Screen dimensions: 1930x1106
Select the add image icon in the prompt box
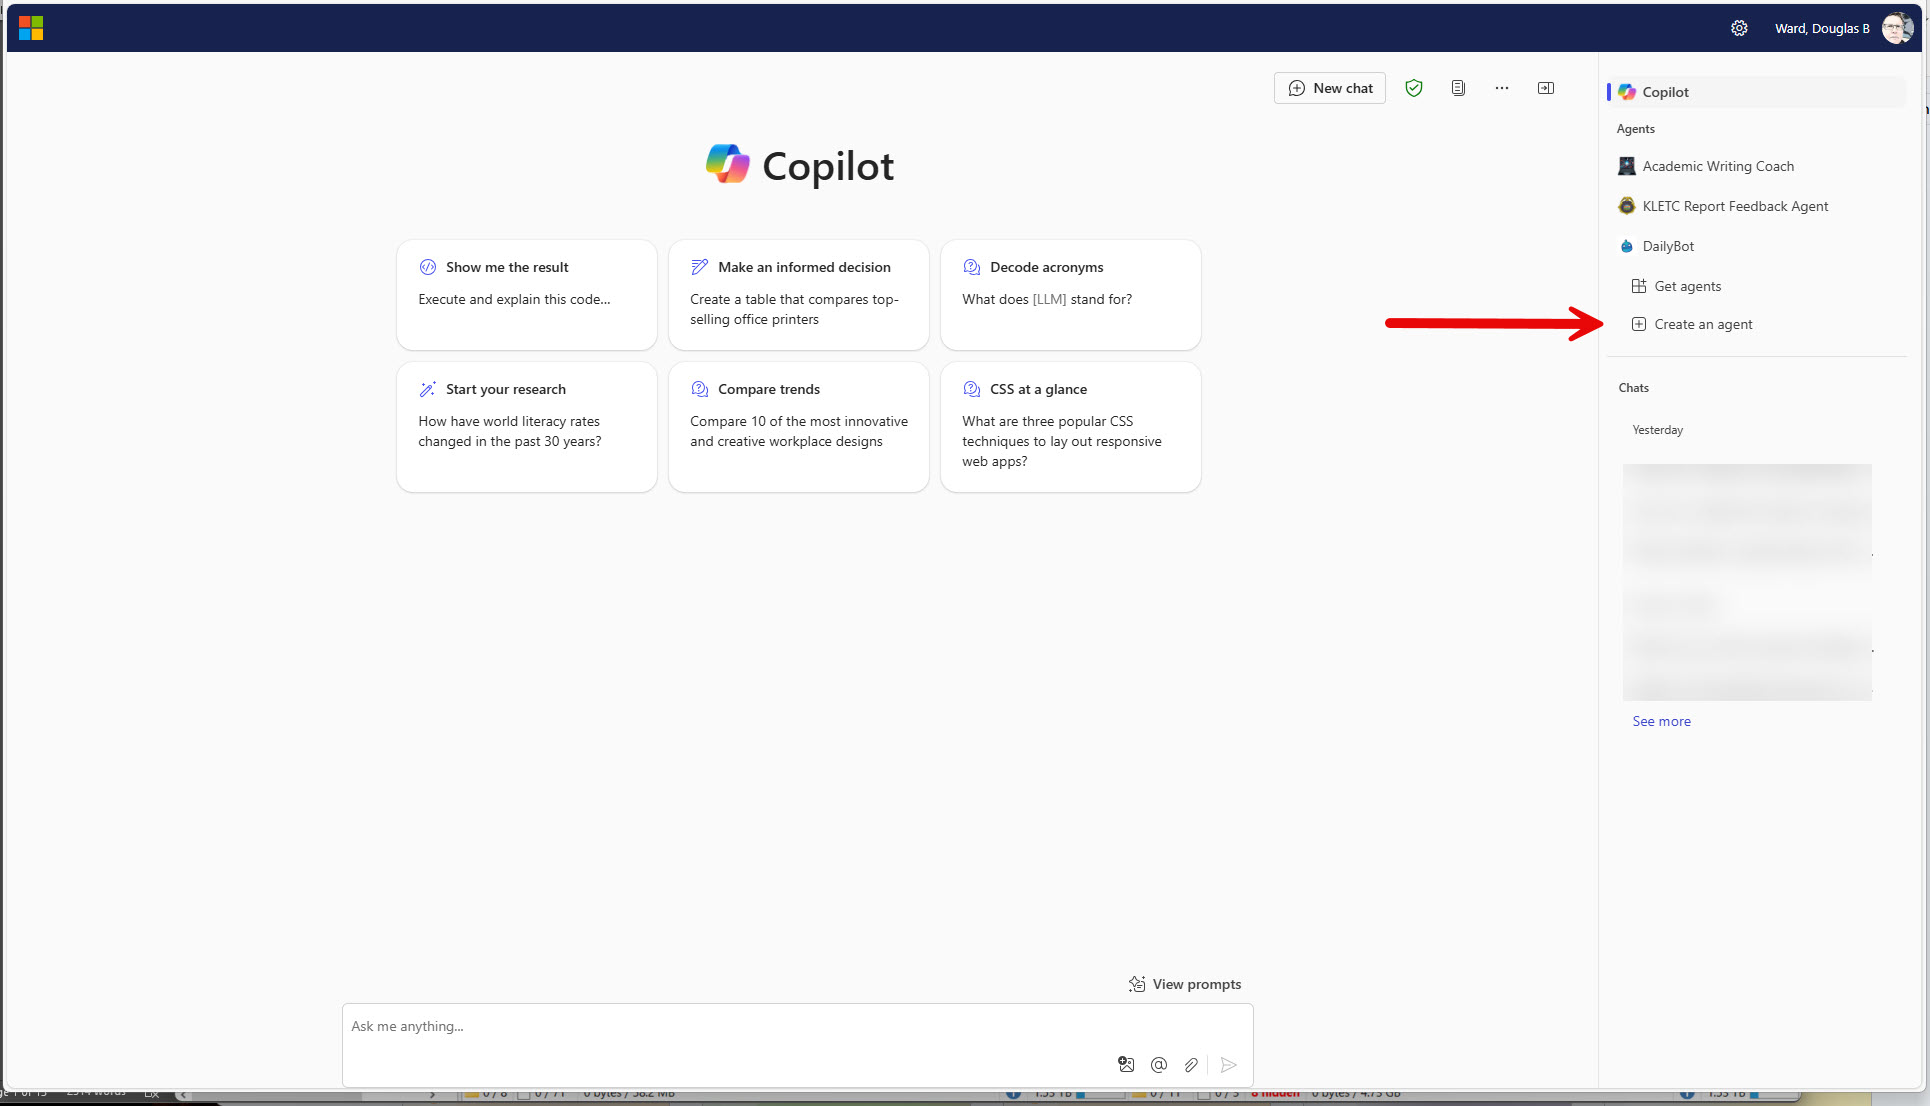pyautogui.click(x=1126, y=1065)
